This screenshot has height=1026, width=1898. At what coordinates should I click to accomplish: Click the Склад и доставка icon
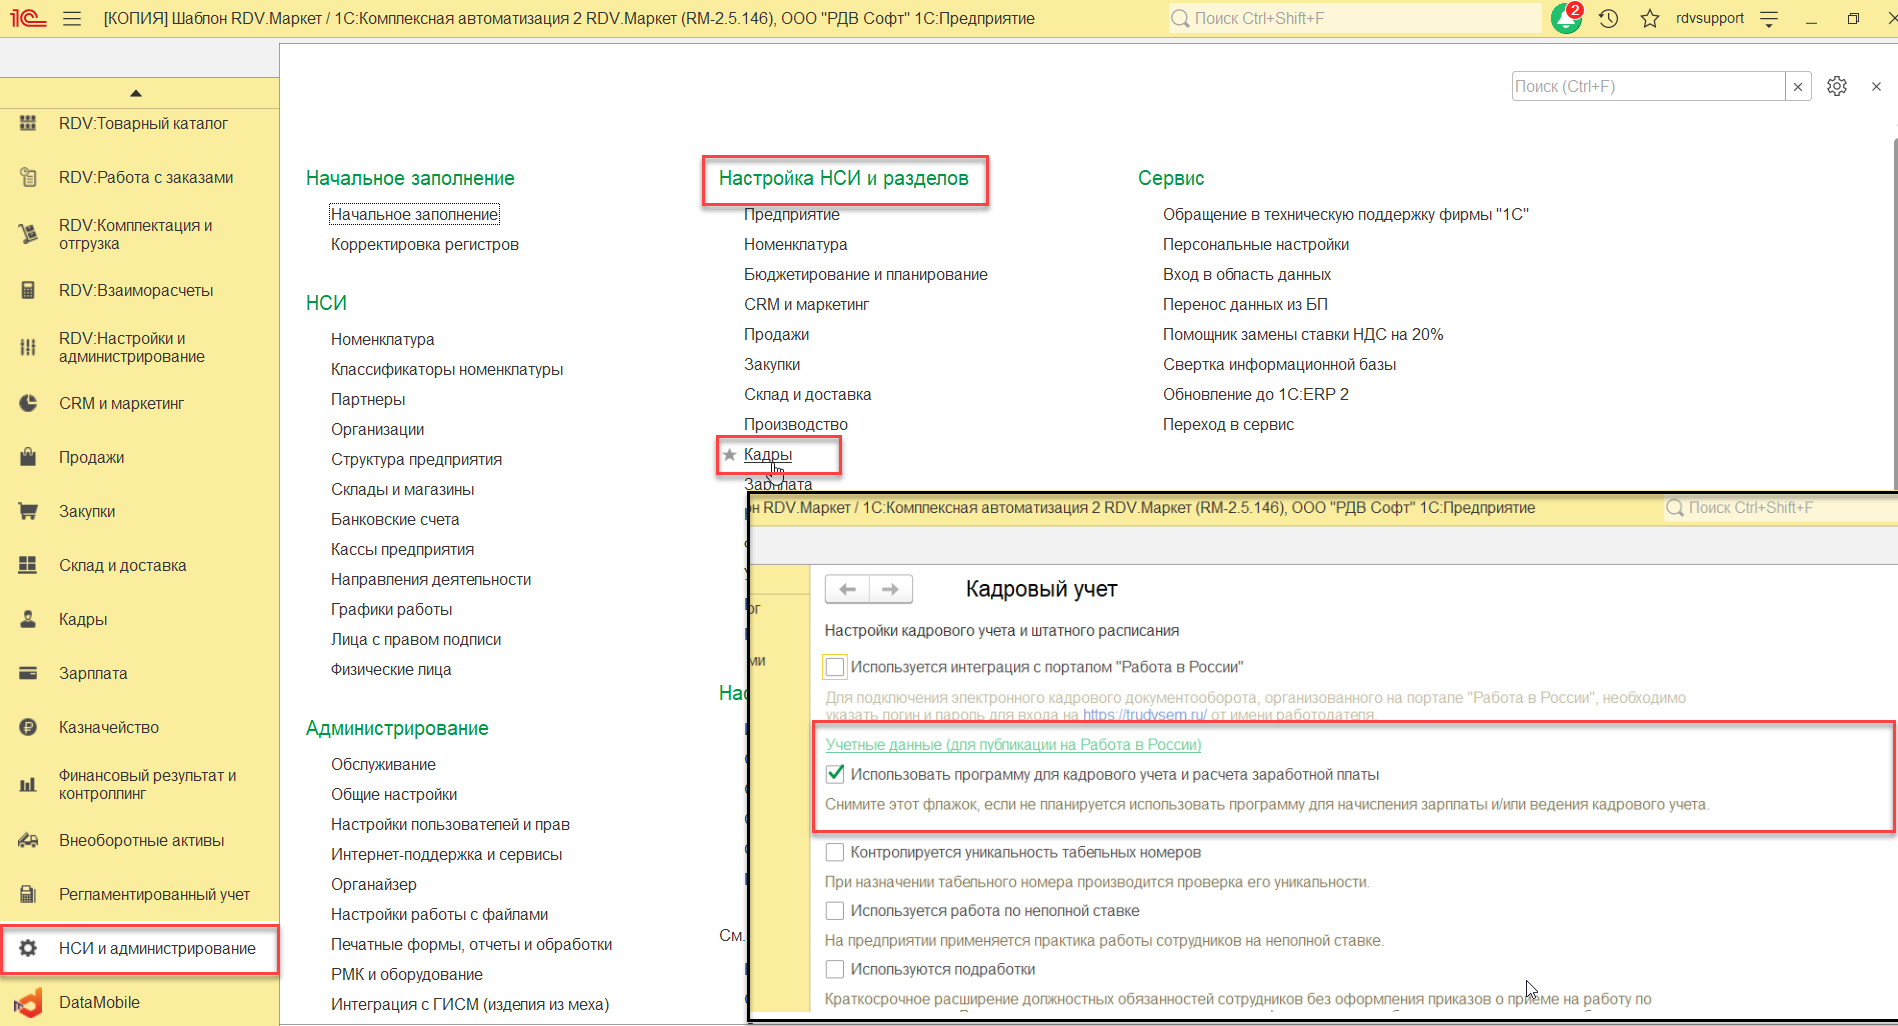click(x=28, y=565)
